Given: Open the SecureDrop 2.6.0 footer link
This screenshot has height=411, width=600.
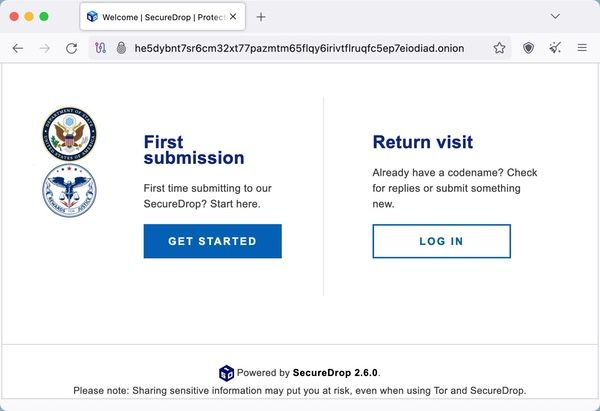Looking at the screenshot, I should click(x=336, y=373).
